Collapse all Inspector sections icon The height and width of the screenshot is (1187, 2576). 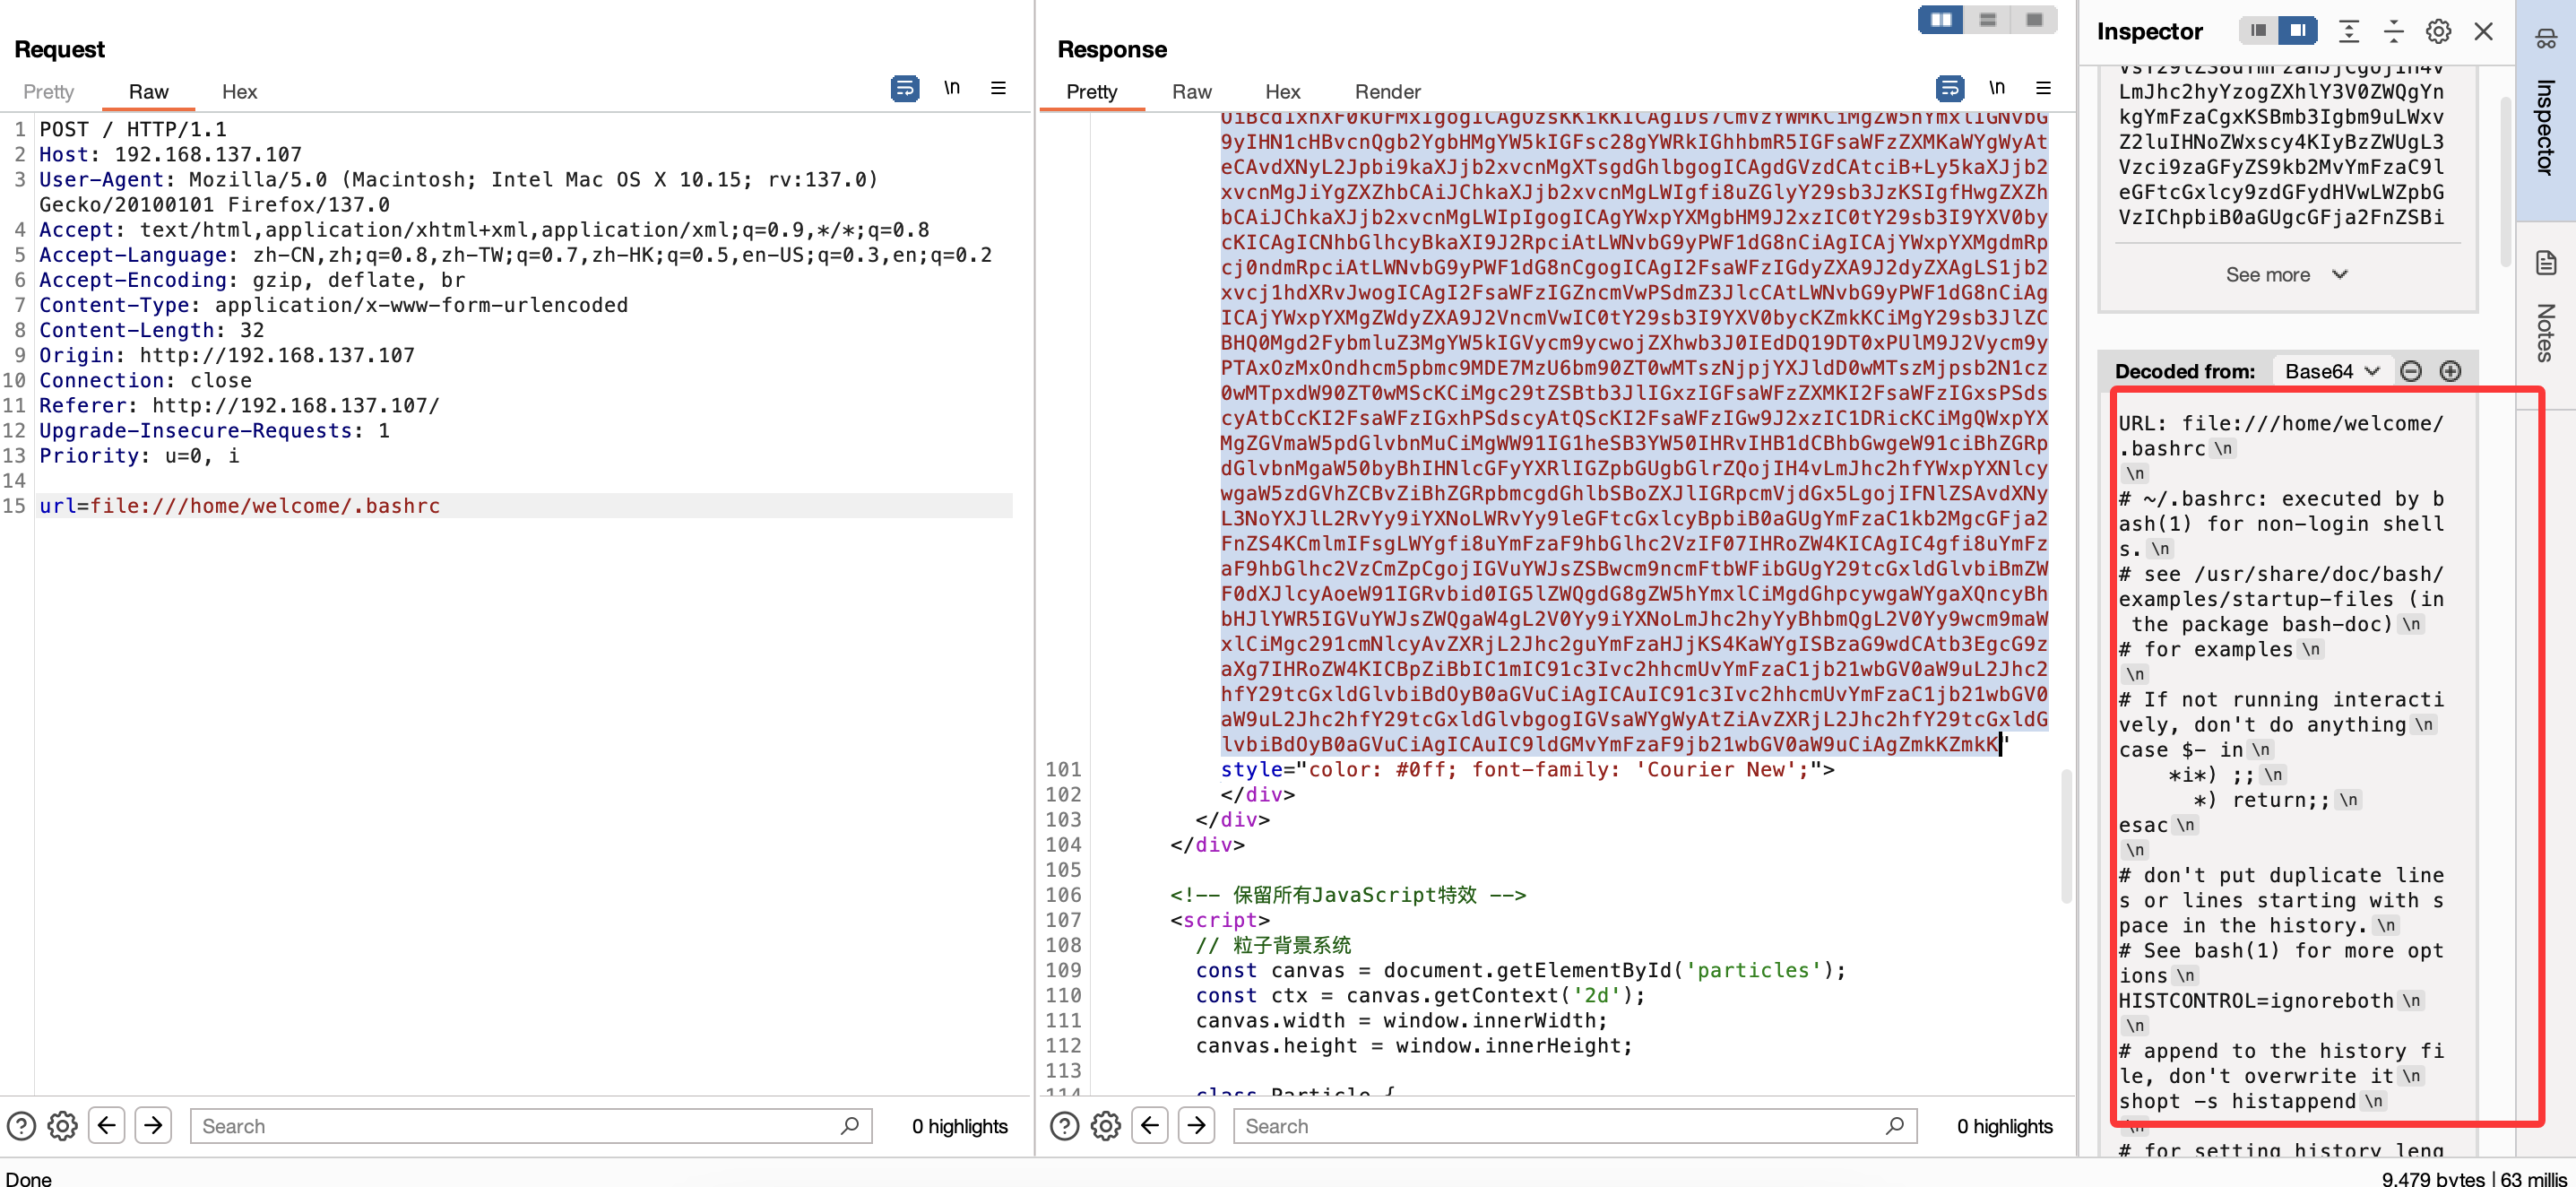pyautogui.click(x=2393, y=32)
